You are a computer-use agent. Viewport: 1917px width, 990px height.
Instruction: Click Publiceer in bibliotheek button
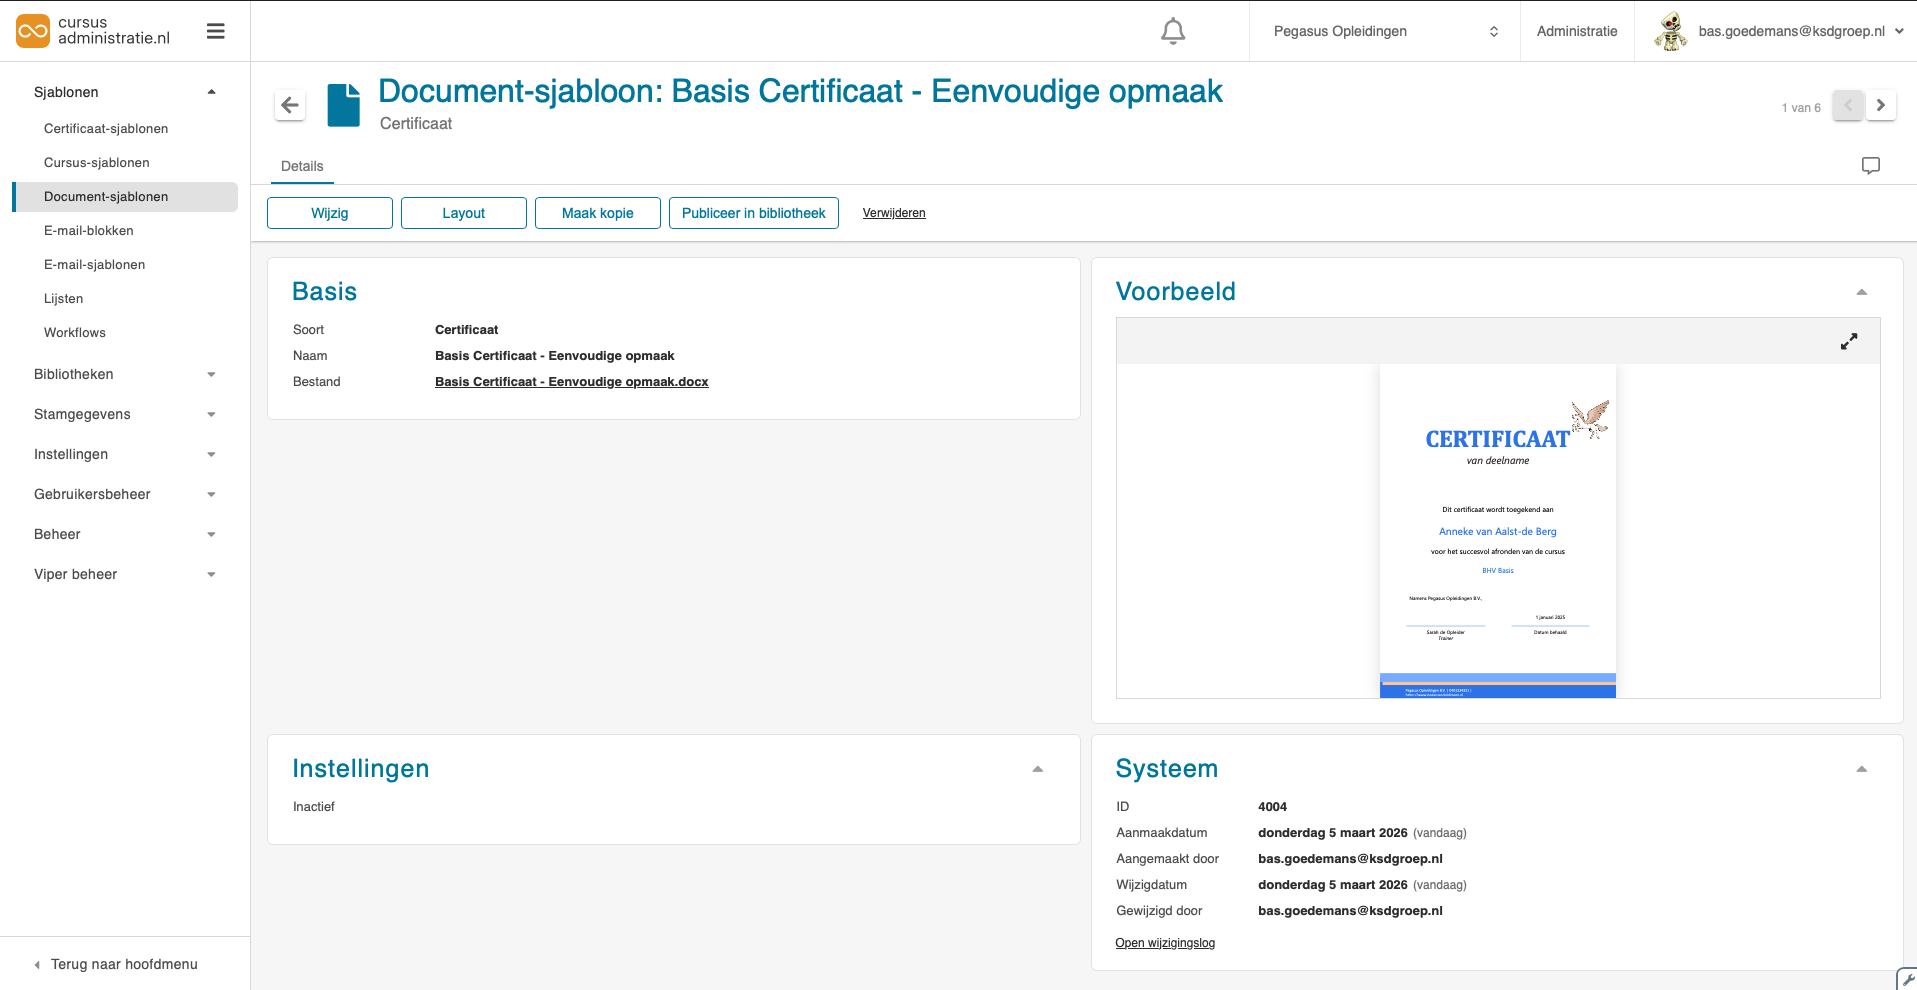[753, 213]
